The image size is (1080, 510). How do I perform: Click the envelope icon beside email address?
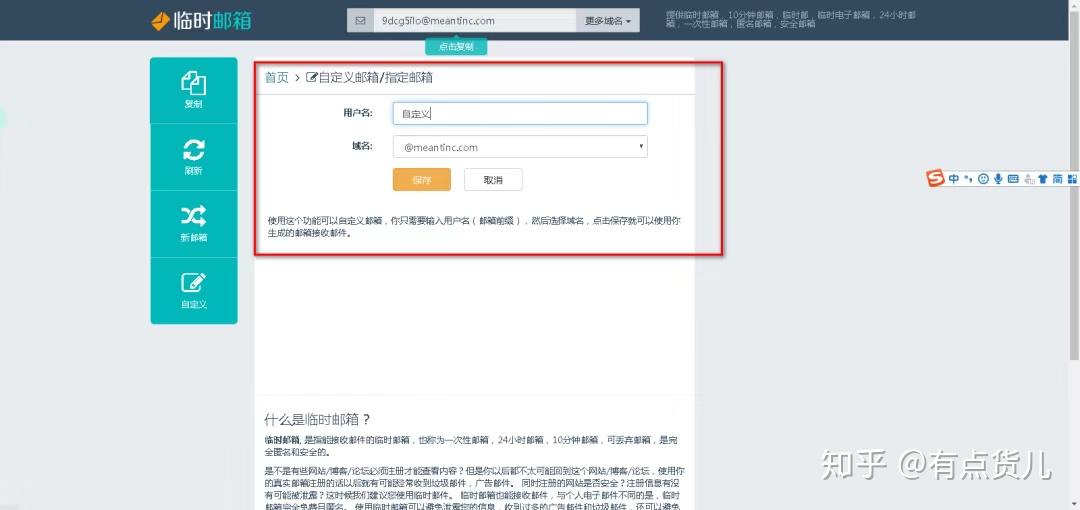coord(360,21)
